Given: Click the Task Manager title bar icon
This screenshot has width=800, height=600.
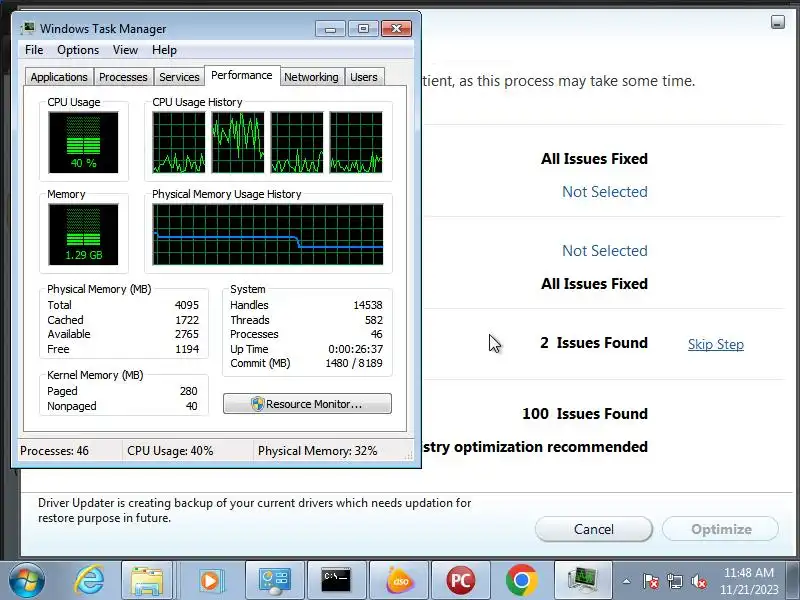Looking at the screenshot, I should (28, 29).
